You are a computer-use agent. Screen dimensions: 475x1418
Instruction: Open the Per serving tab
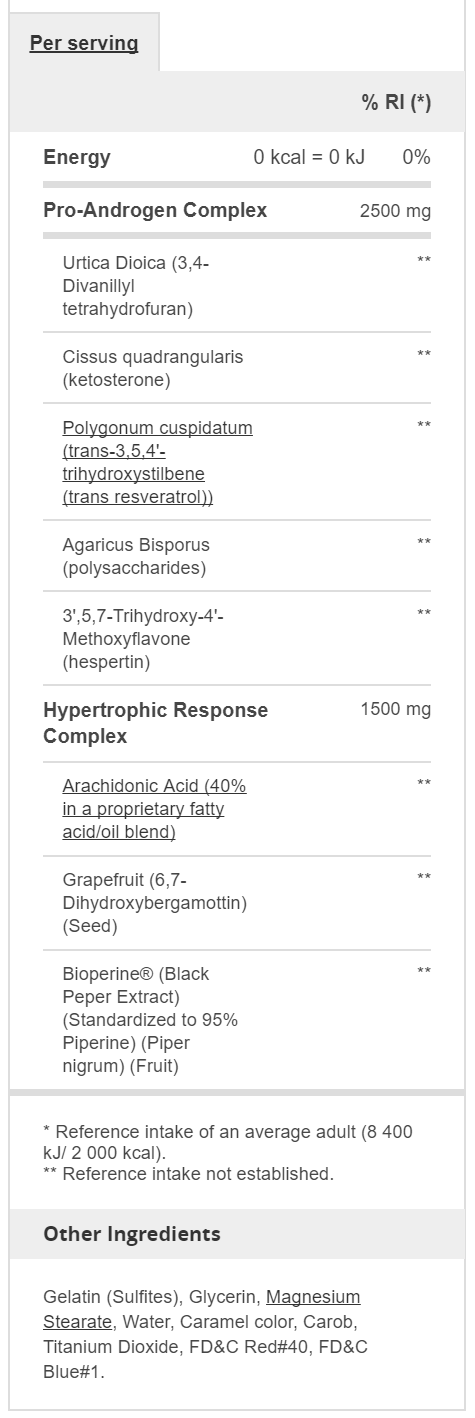pos(84,43)
